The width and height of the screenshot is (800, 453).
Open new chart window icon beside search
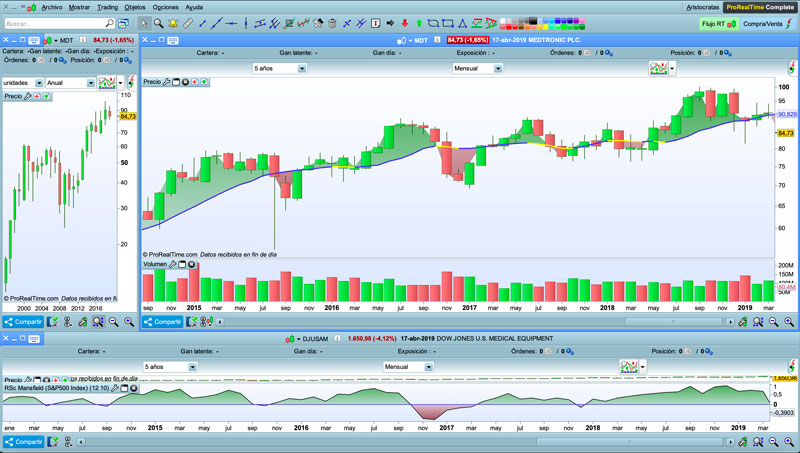click(123, 23)
